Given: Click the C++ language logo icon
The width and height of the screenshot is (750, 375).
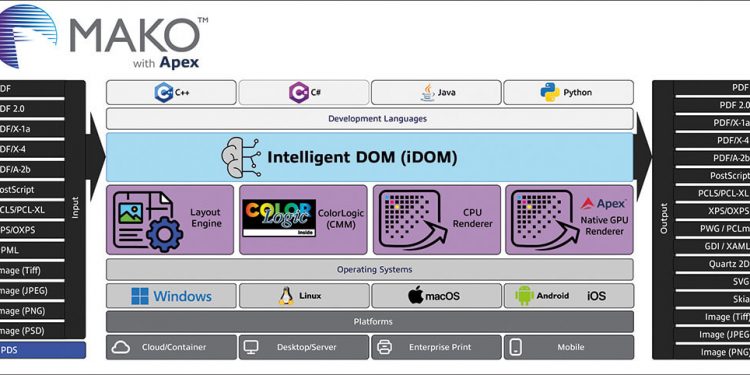Looking at the screenshot, I should coord(164,92).
